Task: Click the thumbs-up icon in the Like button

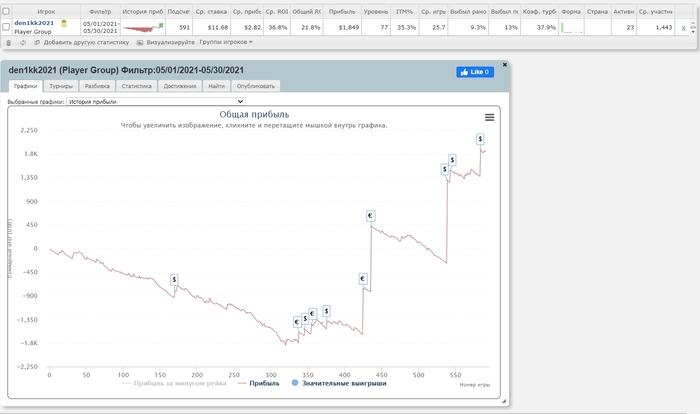Action: pyautogui.click(x=464, y=72)
